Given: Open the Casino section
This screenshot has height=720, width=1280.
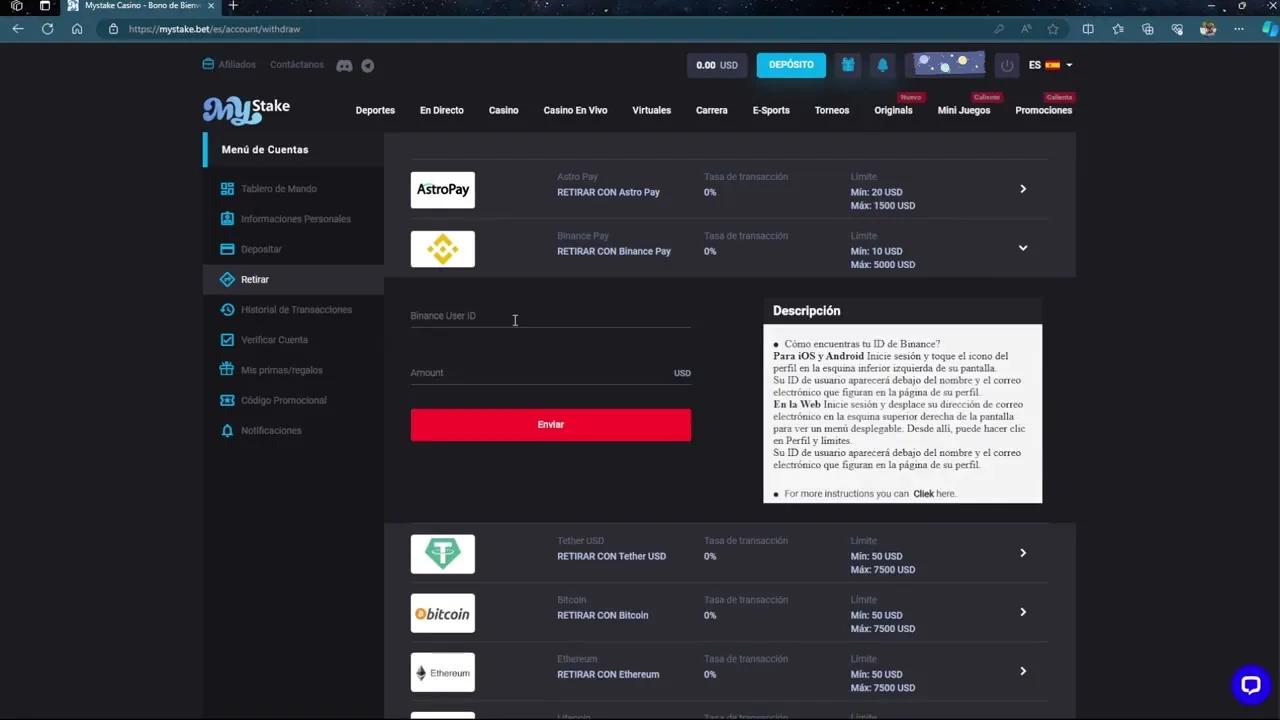Looking at the screenshot, I should 503,110.
